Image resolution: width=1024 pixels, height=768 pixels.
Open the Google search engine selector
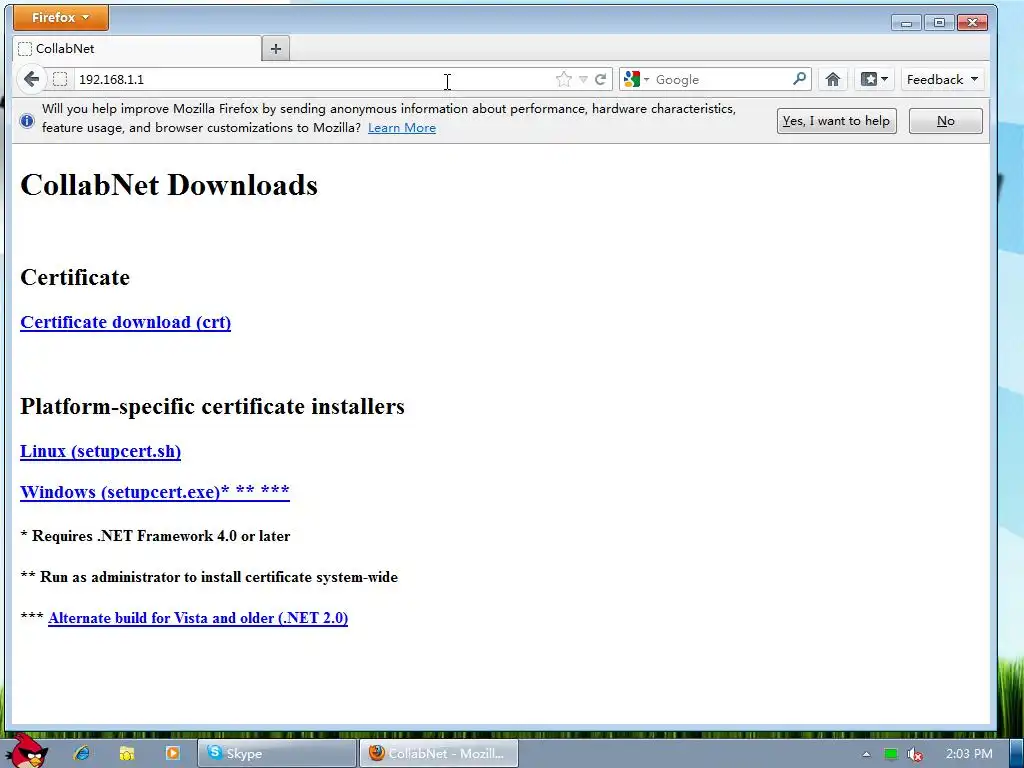636,80
